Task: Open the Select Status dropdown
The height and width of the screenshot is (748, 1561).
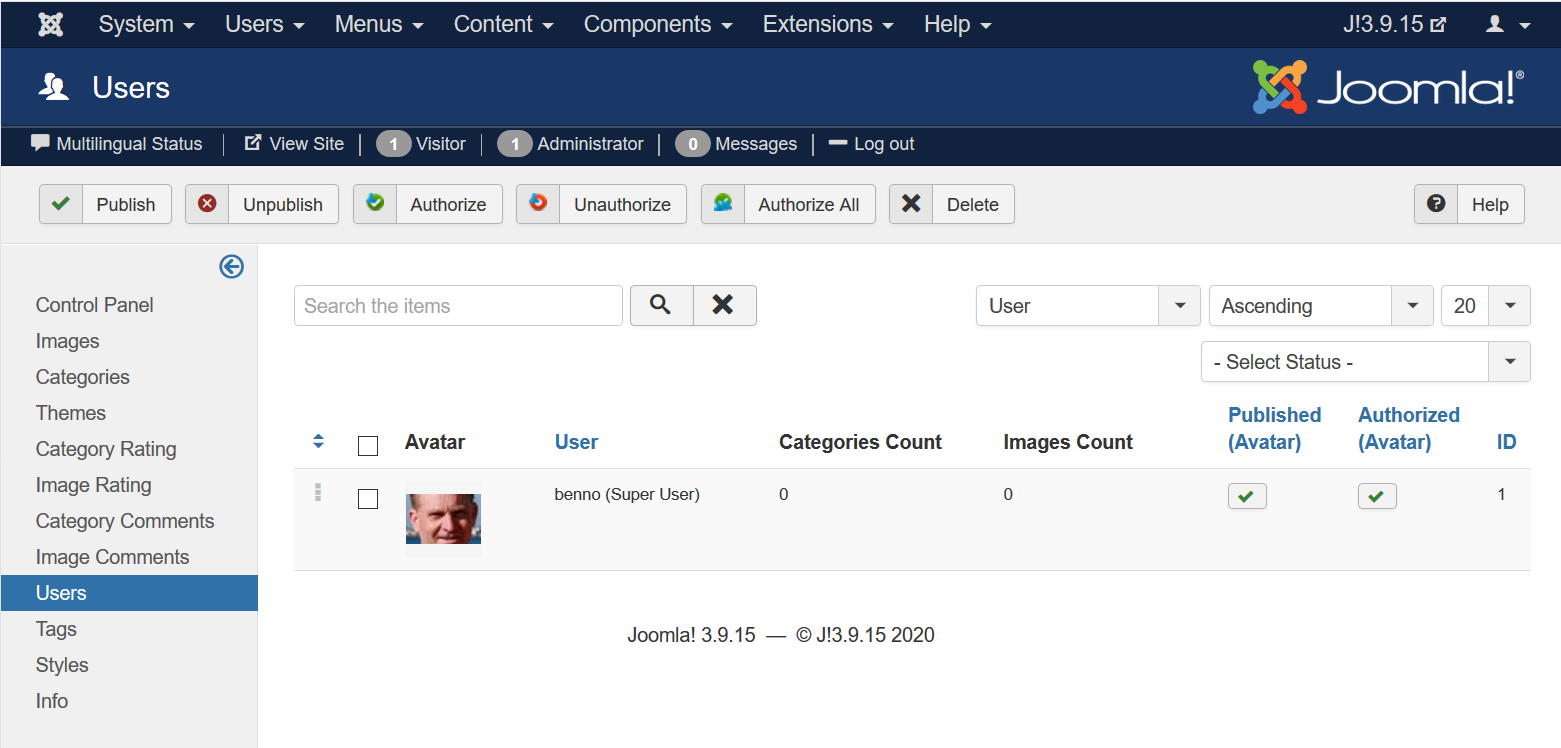Action: pyautogui.click(x=1364, y=362)
